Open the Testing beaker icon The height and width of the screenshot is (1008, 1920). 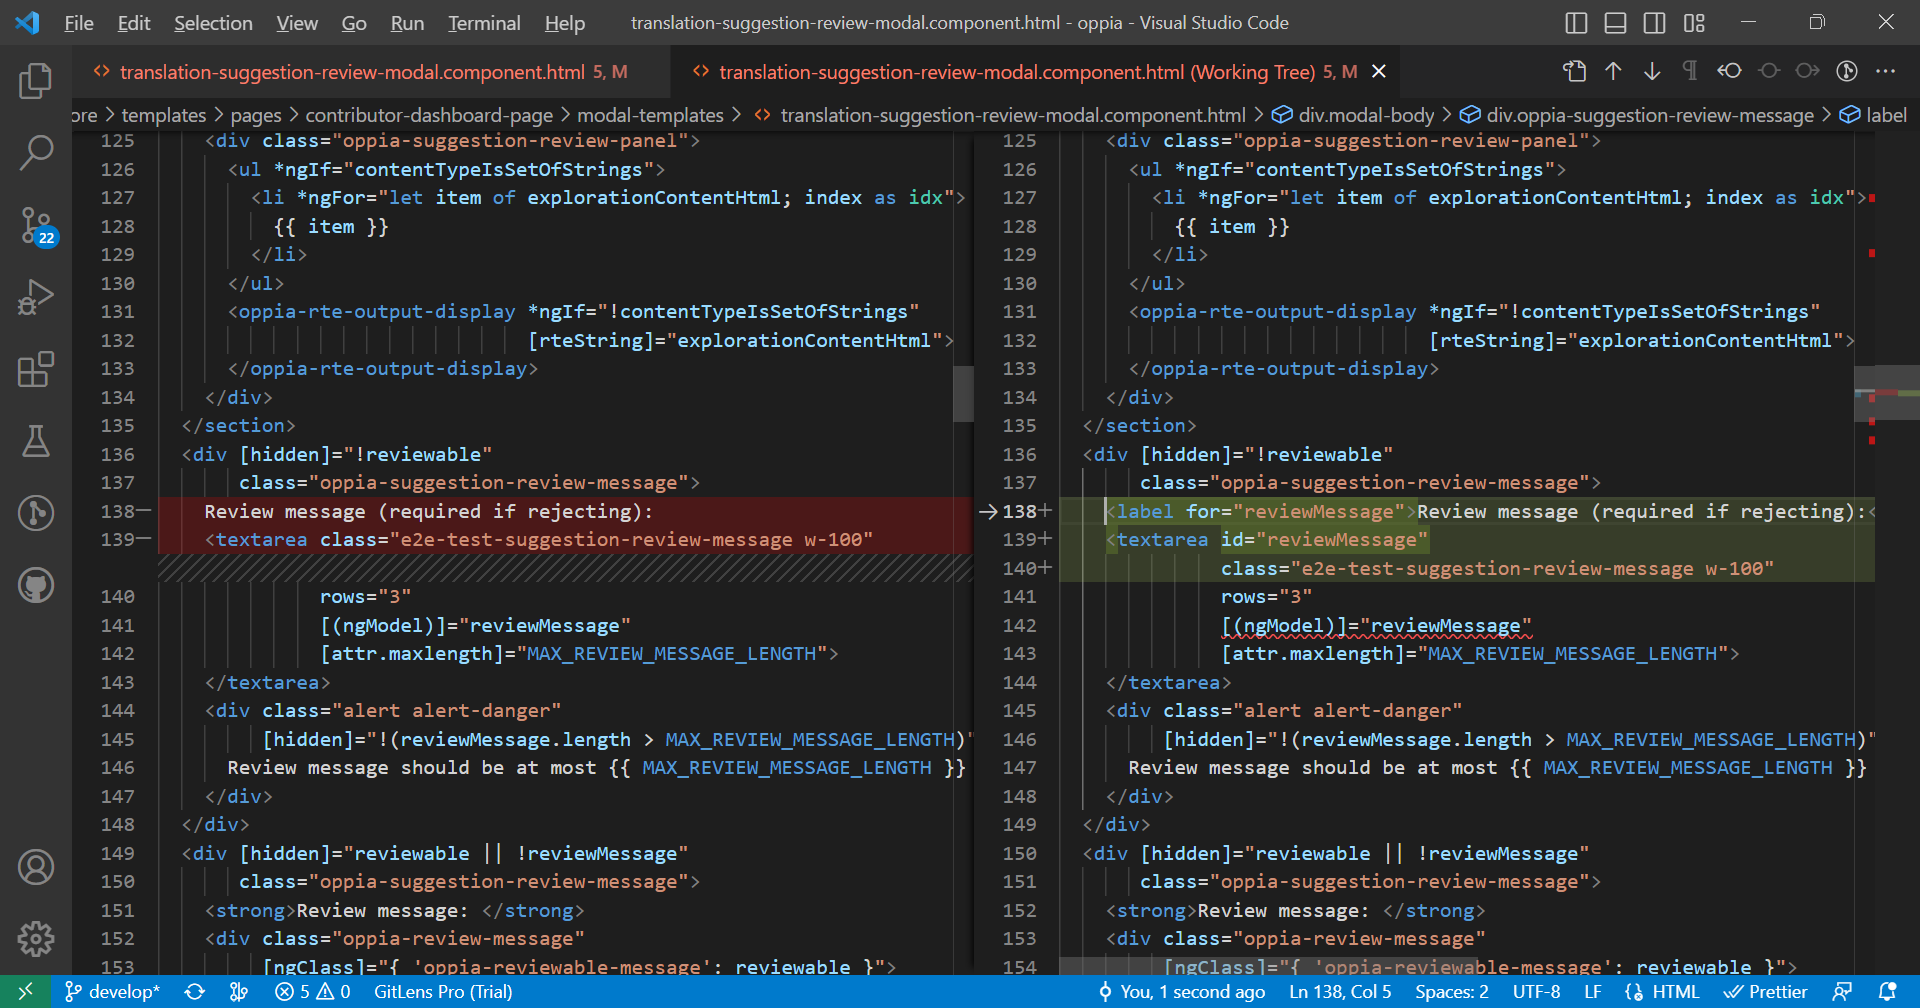click(x=37, y=441)
